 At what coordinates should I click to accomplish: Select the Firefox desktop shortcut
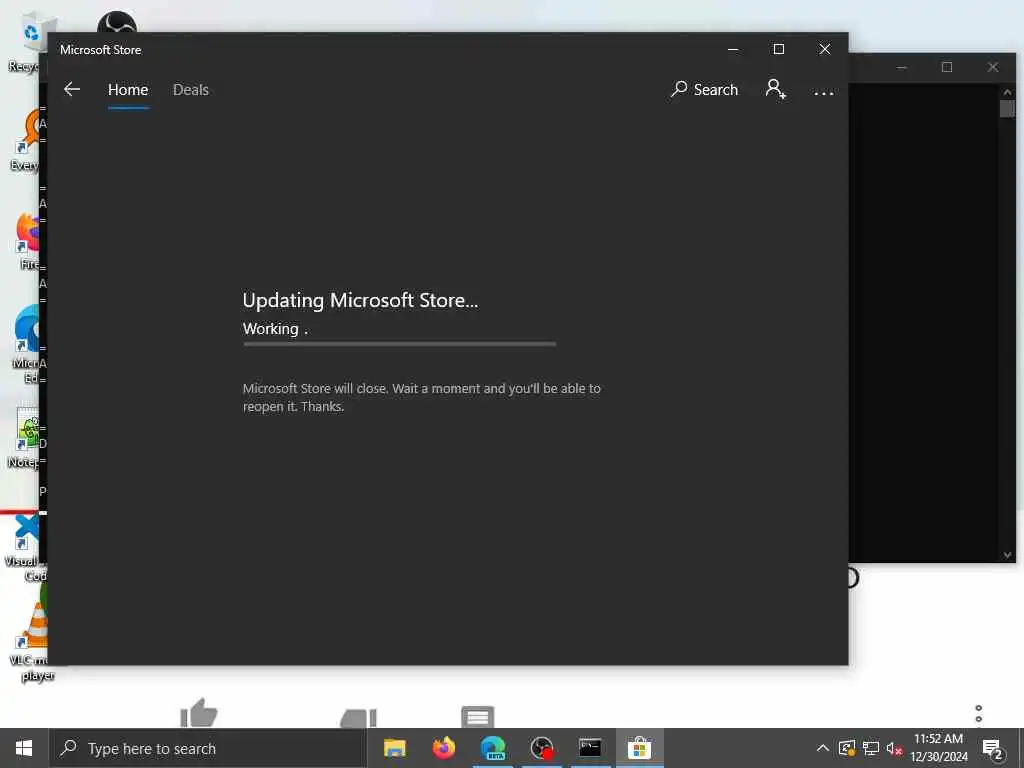(x=27, y=242)
